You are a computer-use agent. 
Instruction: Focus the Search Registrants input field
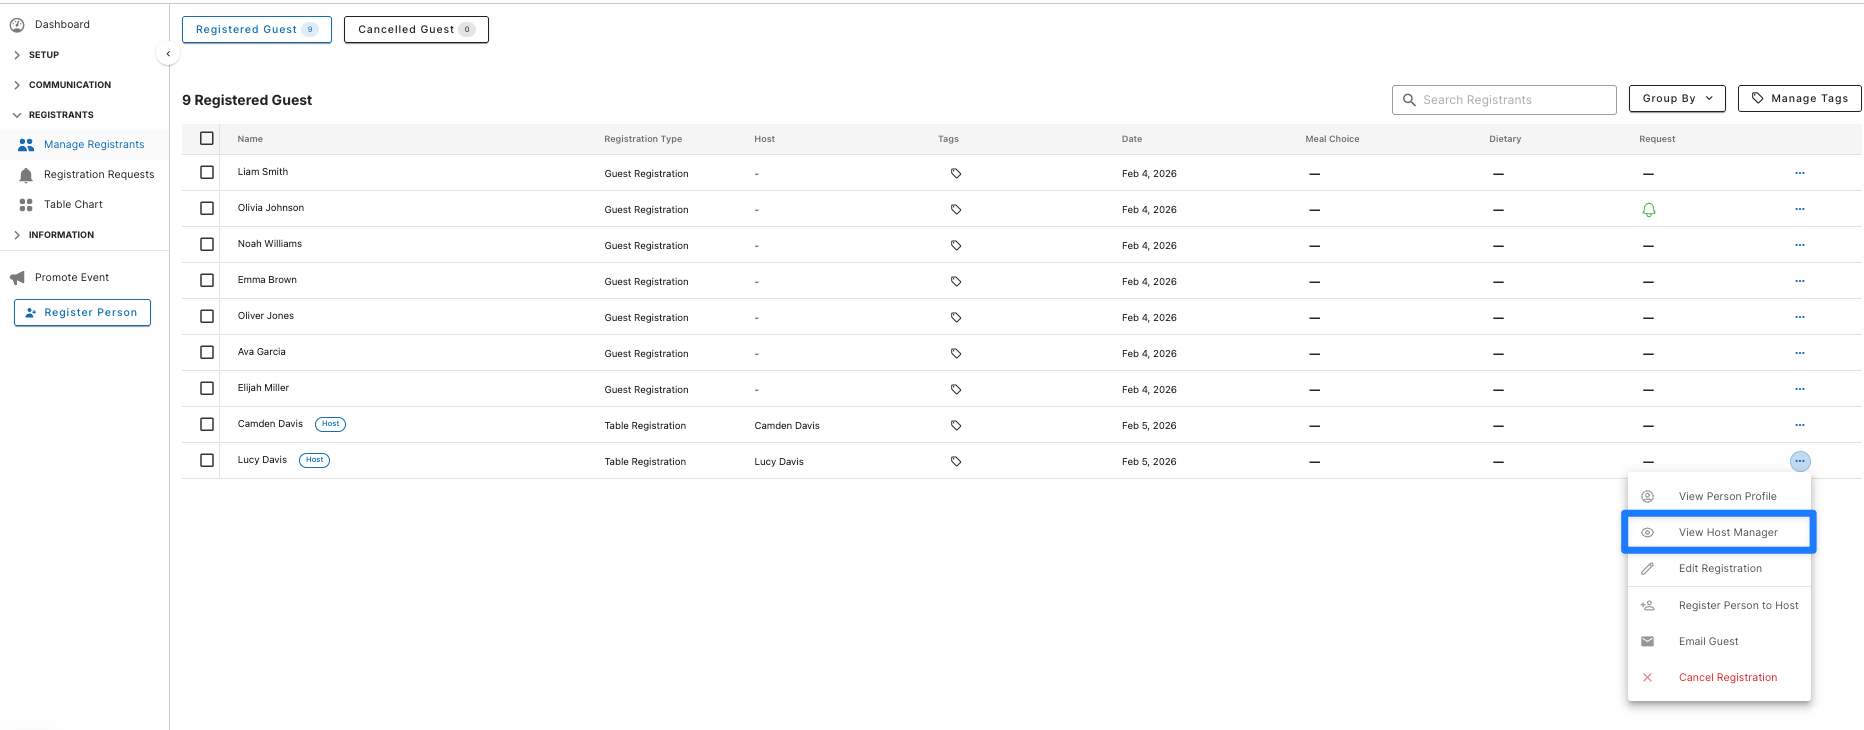tap(1504, 100)
